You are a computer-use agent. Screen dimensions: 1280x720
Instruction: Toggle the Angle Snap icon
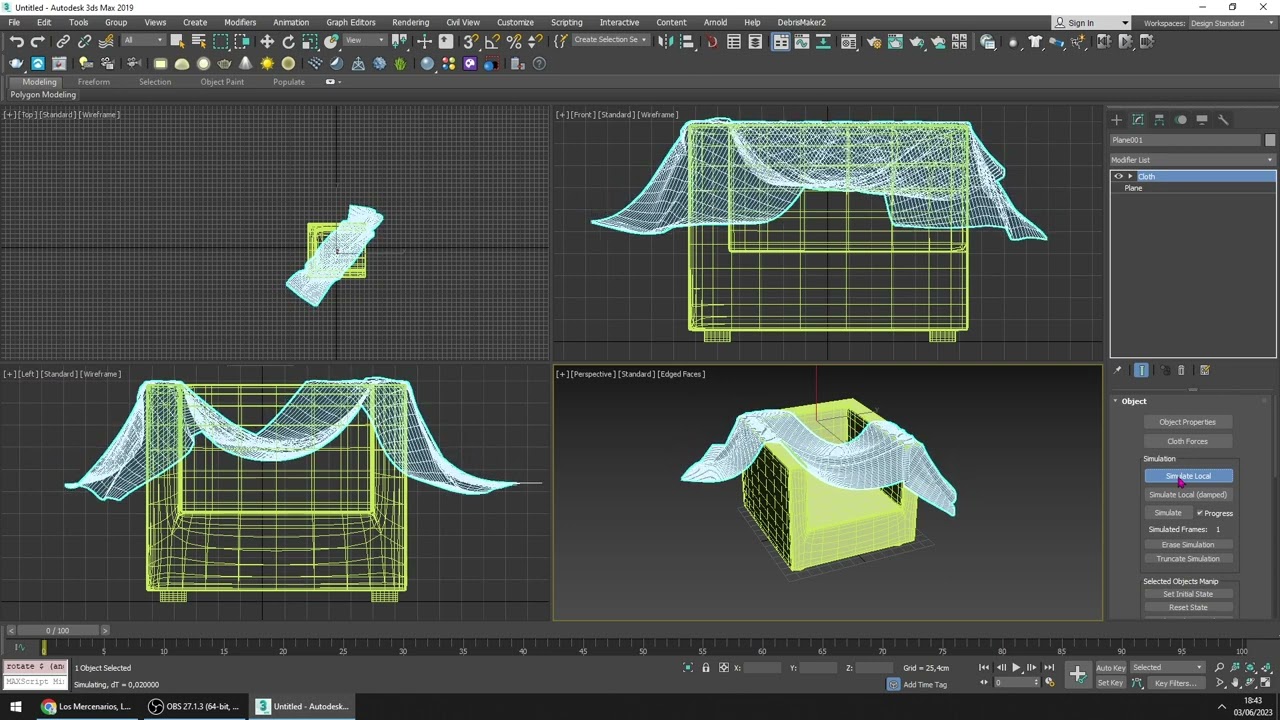492,41
